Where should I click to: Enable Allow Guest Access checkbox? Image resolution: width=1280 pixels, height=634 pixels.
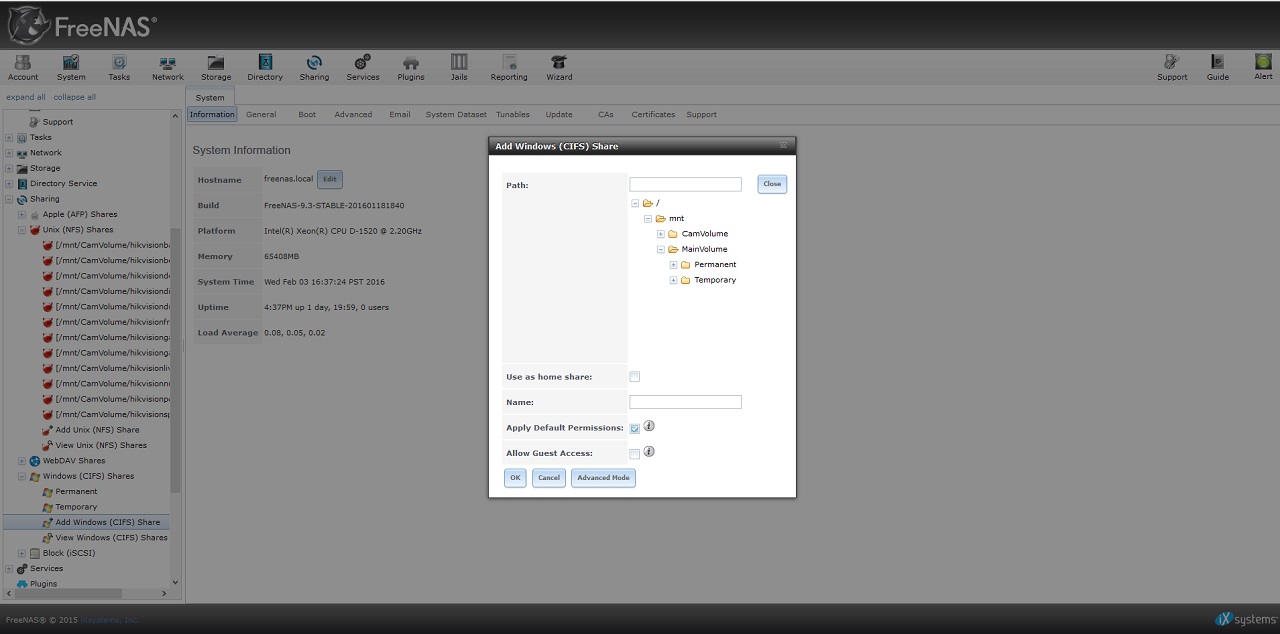point(635,454)
